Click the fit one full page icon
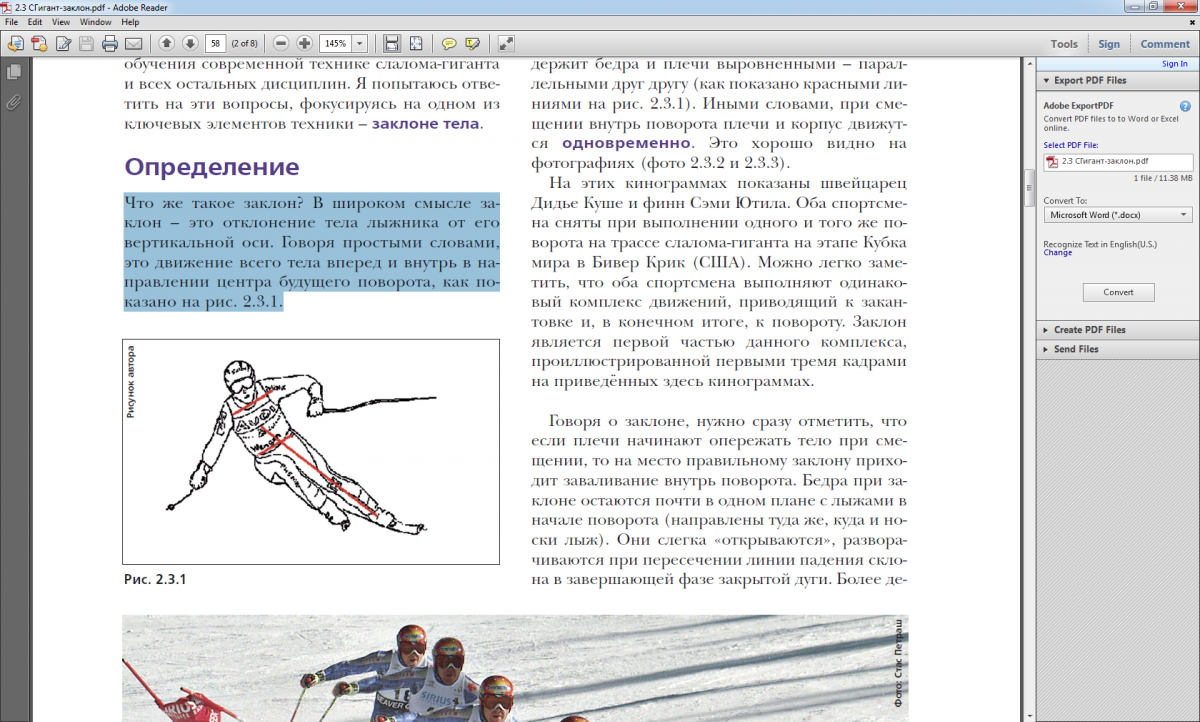1200x722 pixels. [x=416, y=43]
